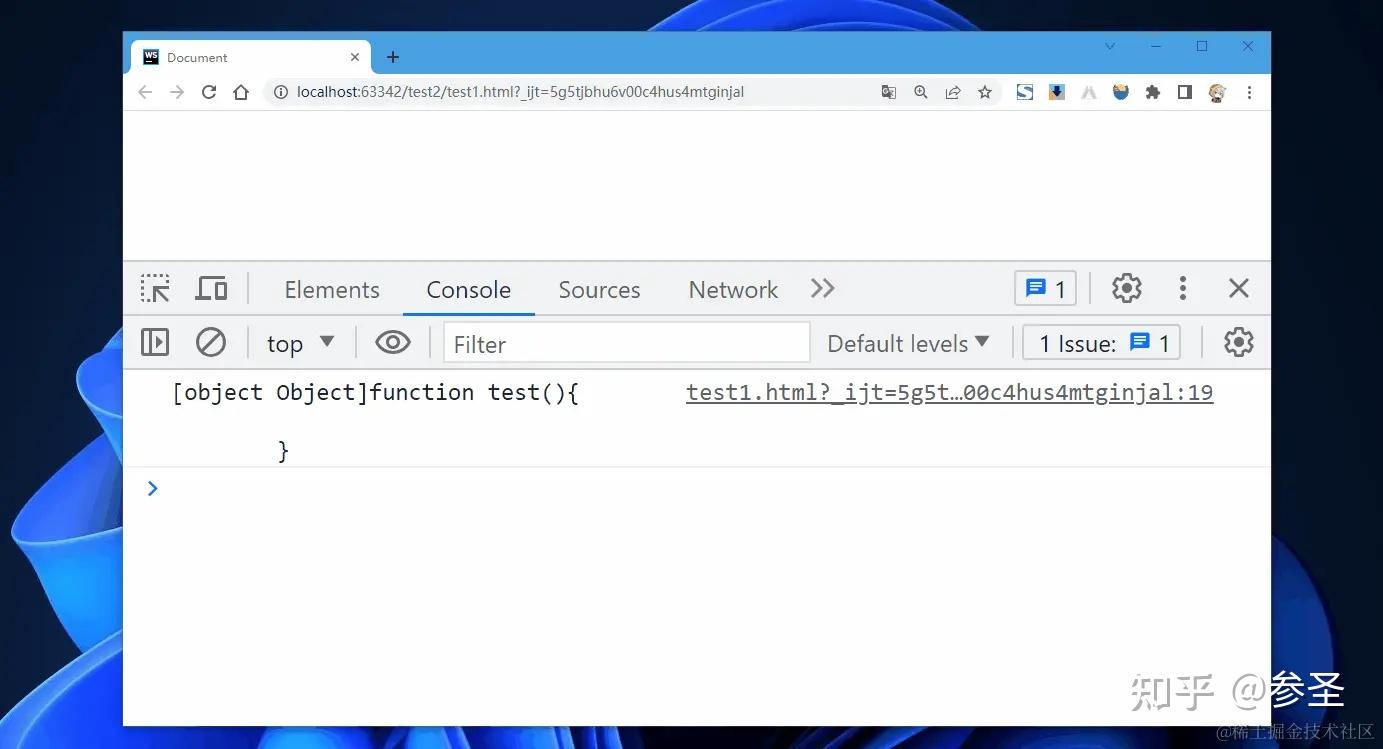This screenshot has height=749, width=1383.
Task: Show more DevTools tabs chevron
Action: 822,289
